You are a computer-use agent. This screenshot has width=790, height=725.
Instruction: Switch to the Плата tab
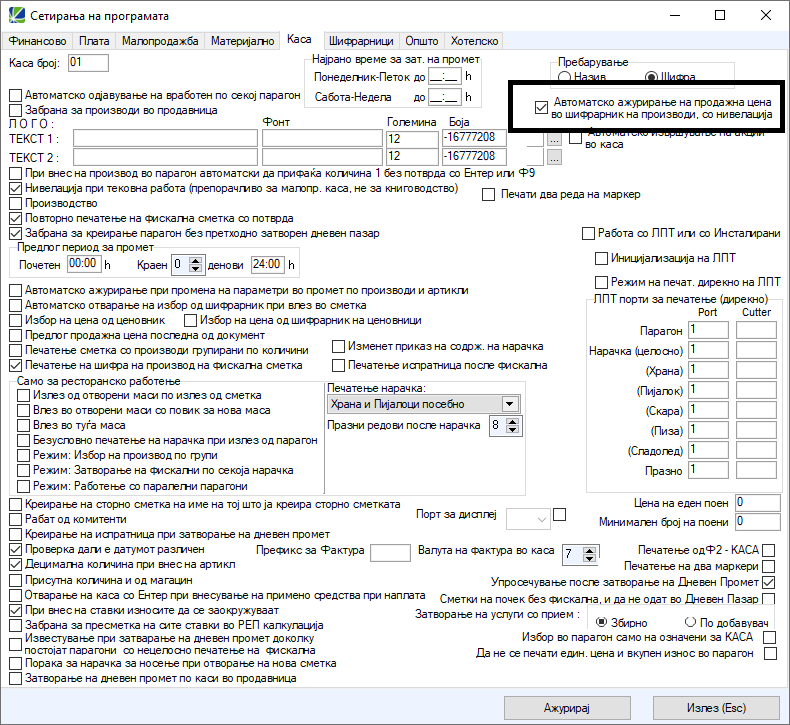tap(94, 41)
